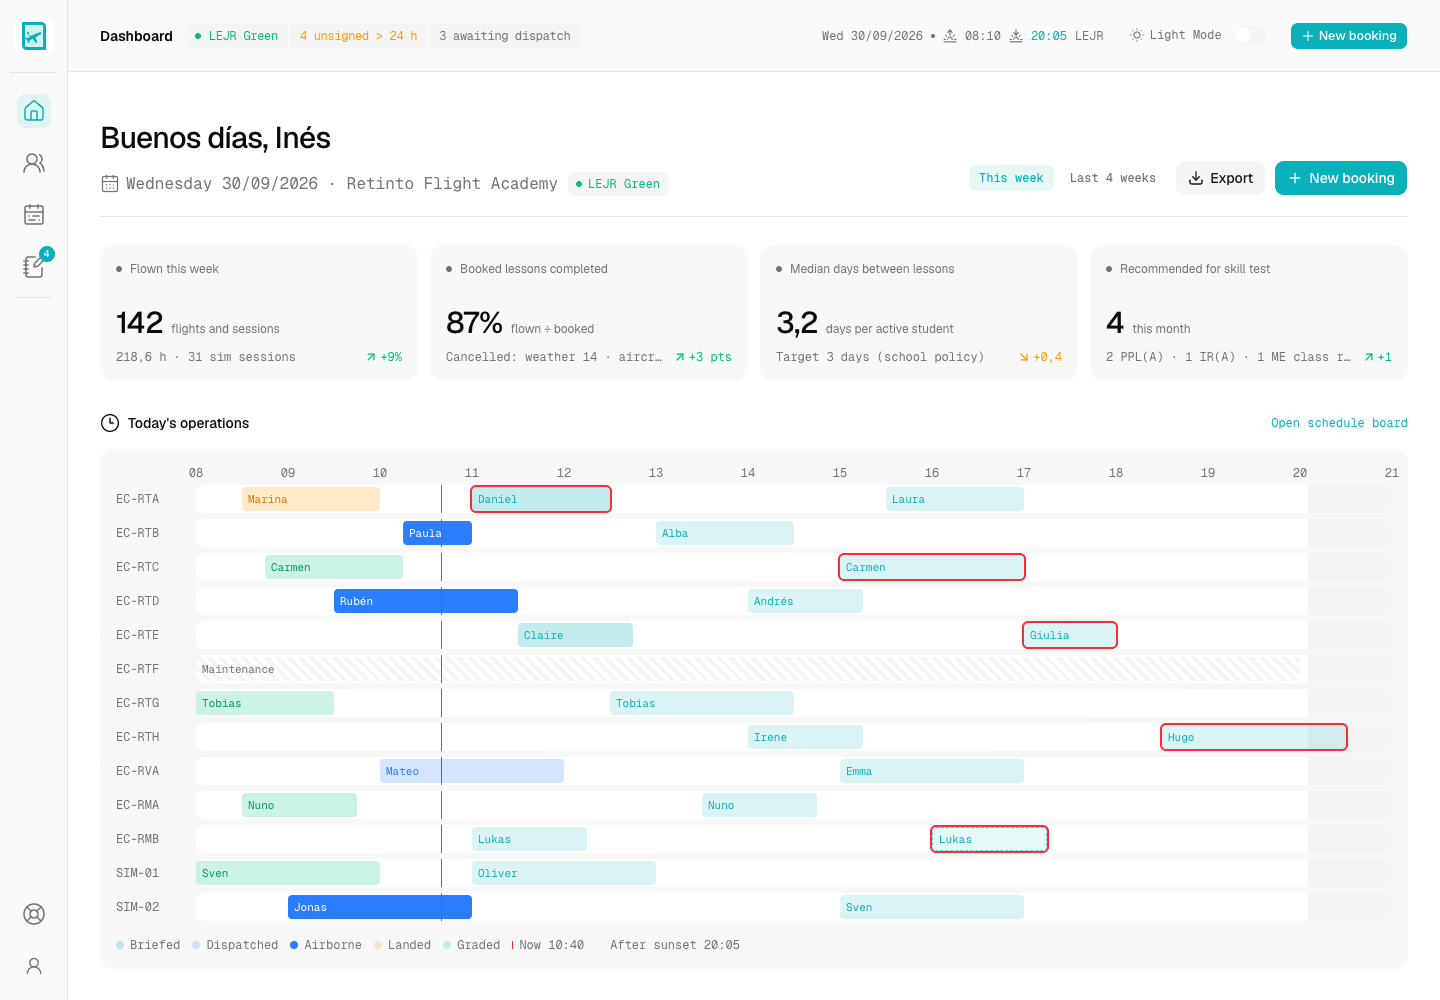Click the large New booking button
1440x1000 pixels.
click(1341, 178)
